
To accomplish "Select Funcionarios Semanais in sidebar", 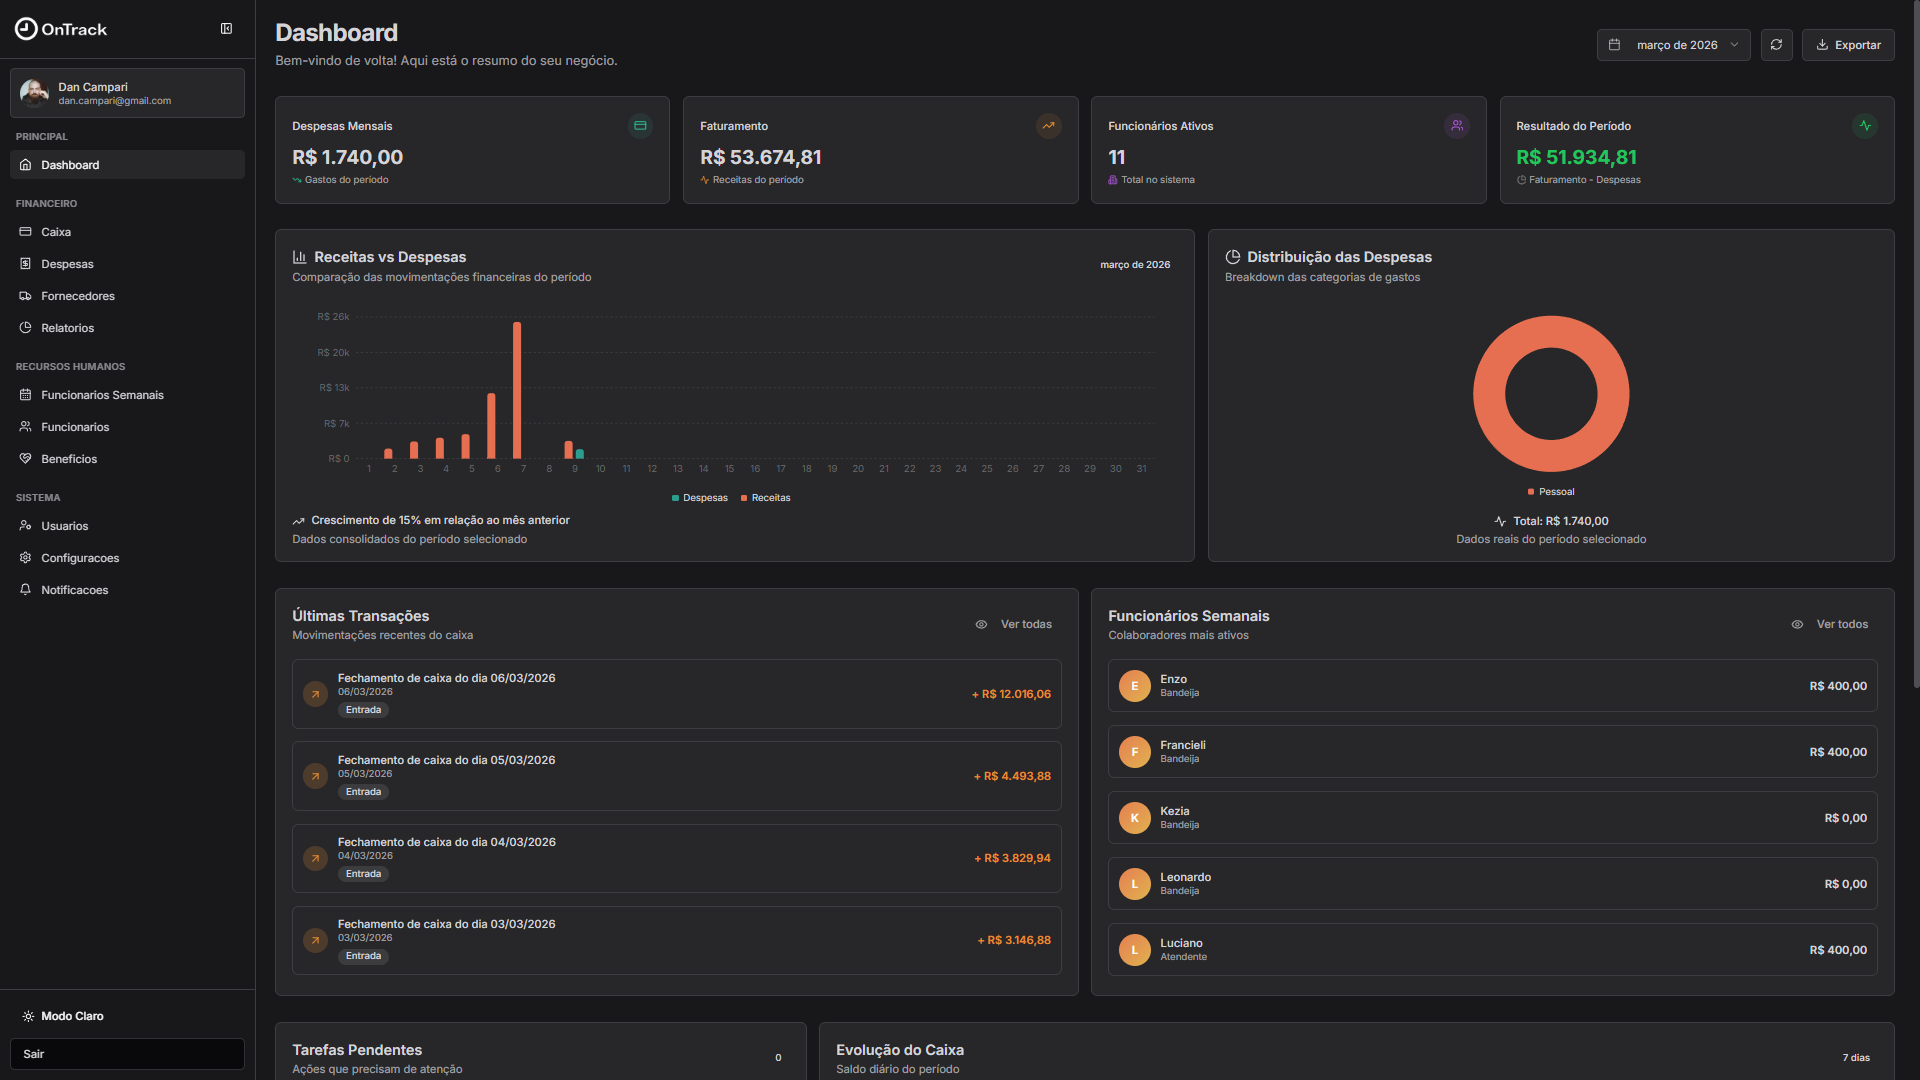I will (x=102, y=395).
